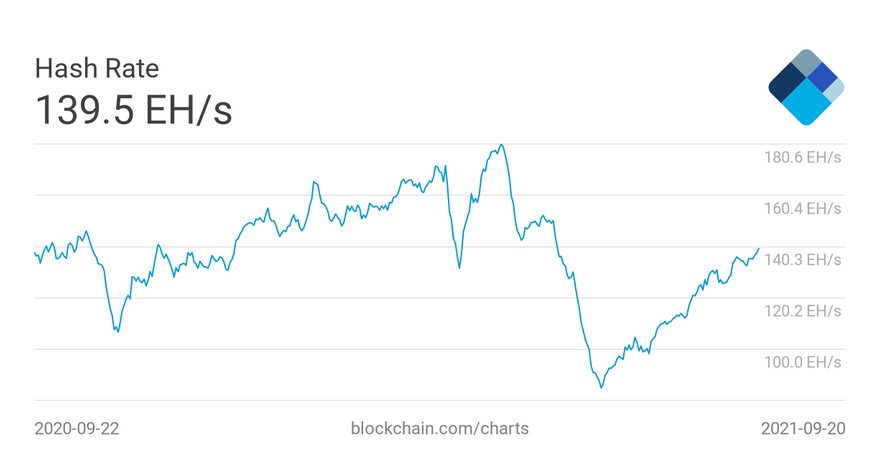Screen dimensions: 876x453
Task: Click the Blockchain.com diamond logo
Action: pos(806,87)
